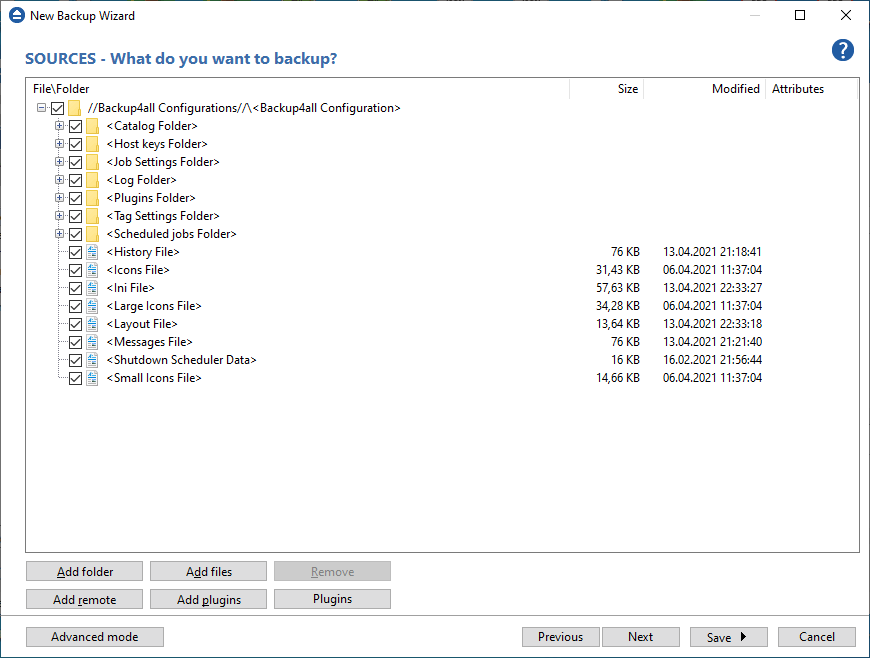870x658 pixels.
Task: Select the Layout File row label
Action: [x=142, y=324]
